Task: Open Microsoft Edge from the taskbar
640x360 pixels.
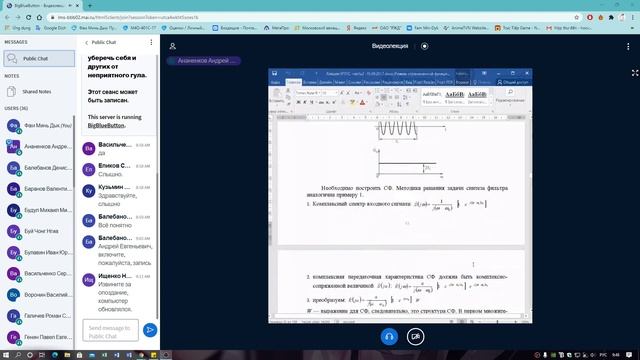Action: click(x=55, y=355)
